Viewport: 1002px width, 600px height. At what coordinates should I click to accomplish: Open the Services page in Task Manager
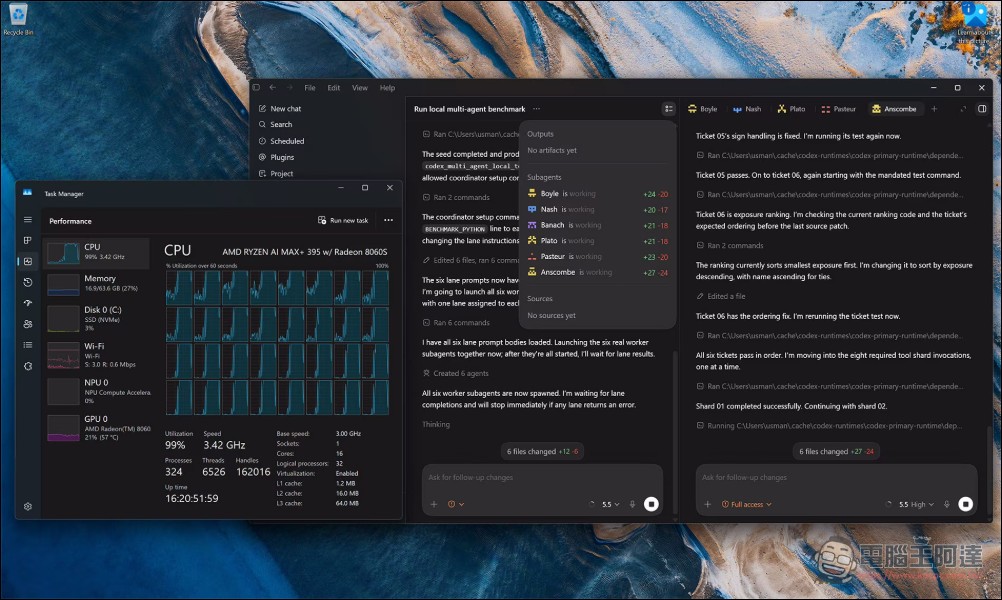27,366
